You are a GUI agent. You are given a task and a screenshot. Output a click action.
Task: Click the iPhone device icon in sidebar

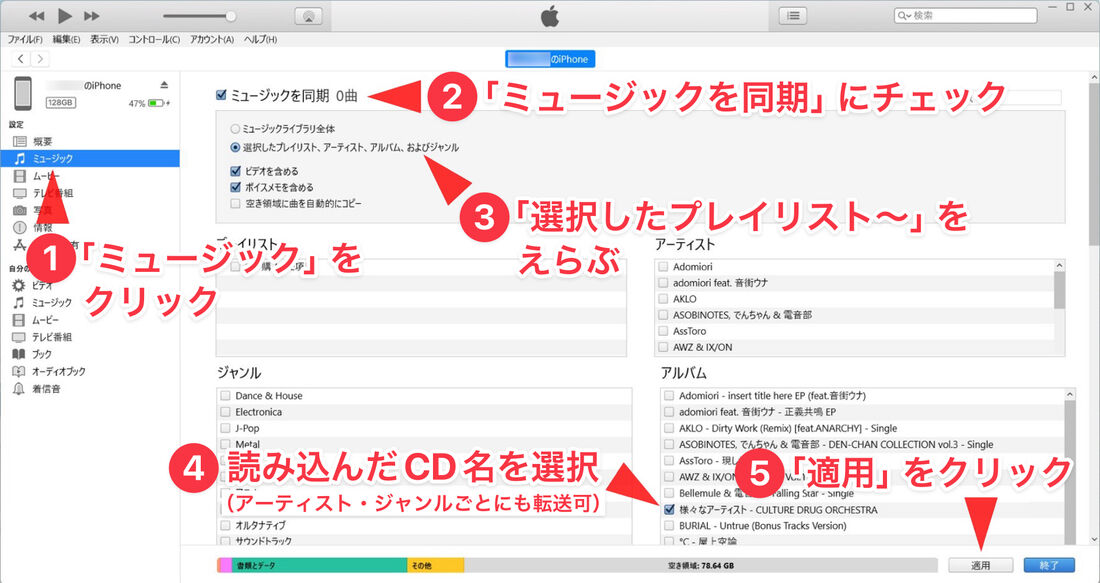[x=23, y=93]
